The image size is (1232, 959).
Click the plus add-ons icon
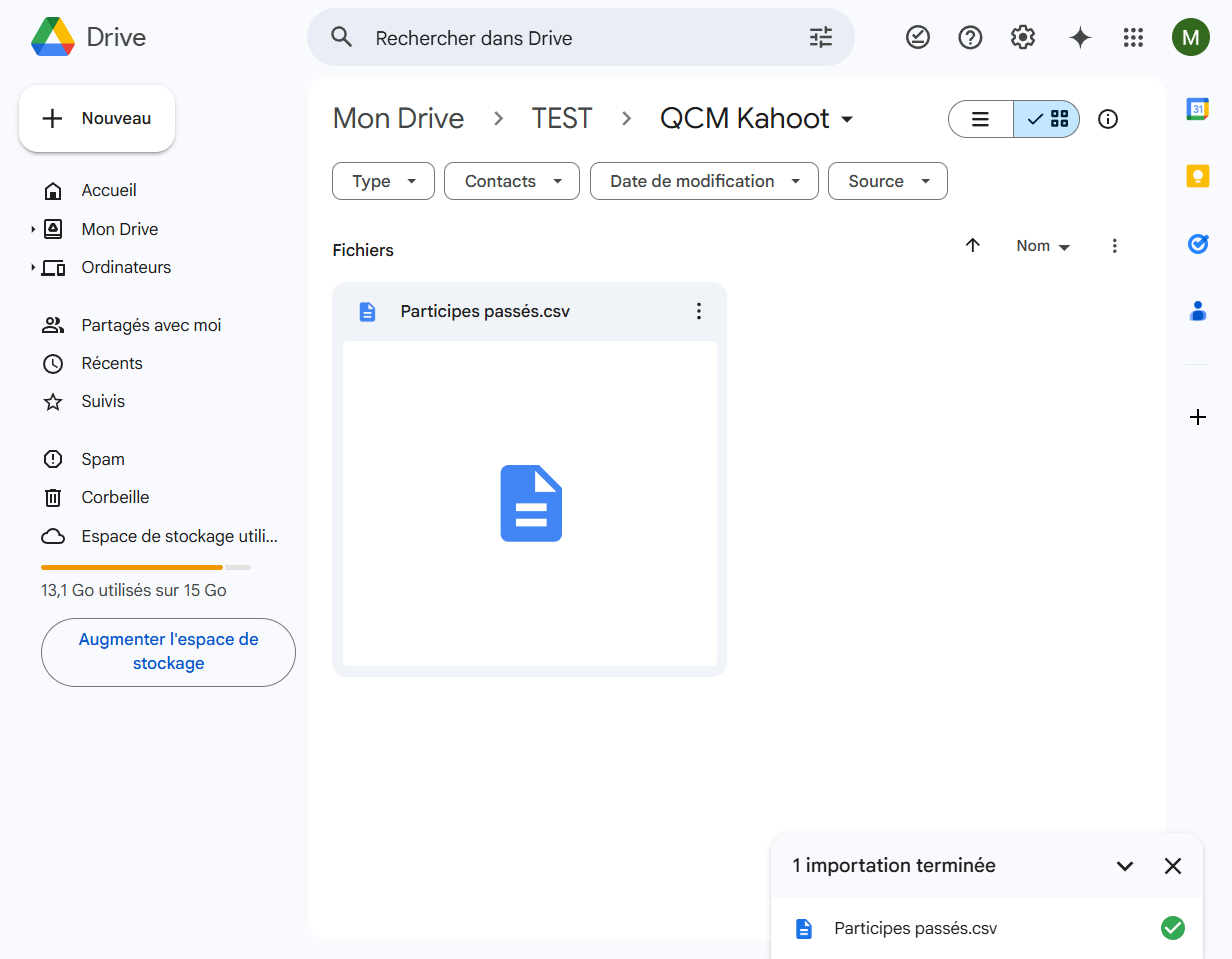(1198, 417)
